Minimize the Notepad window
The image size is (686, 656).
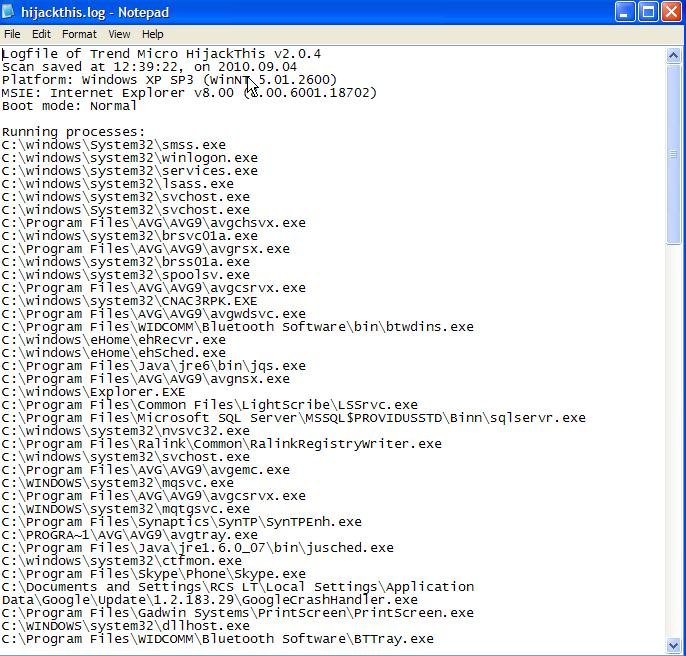625,12
